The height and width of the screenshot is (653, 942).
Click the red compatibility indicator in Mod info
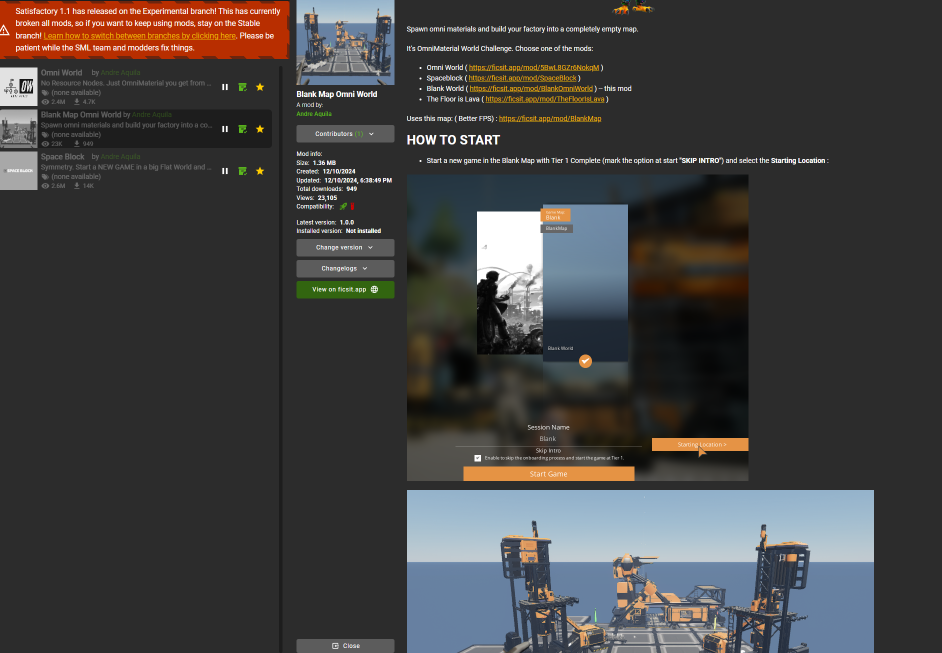click(x=352, y=206)
